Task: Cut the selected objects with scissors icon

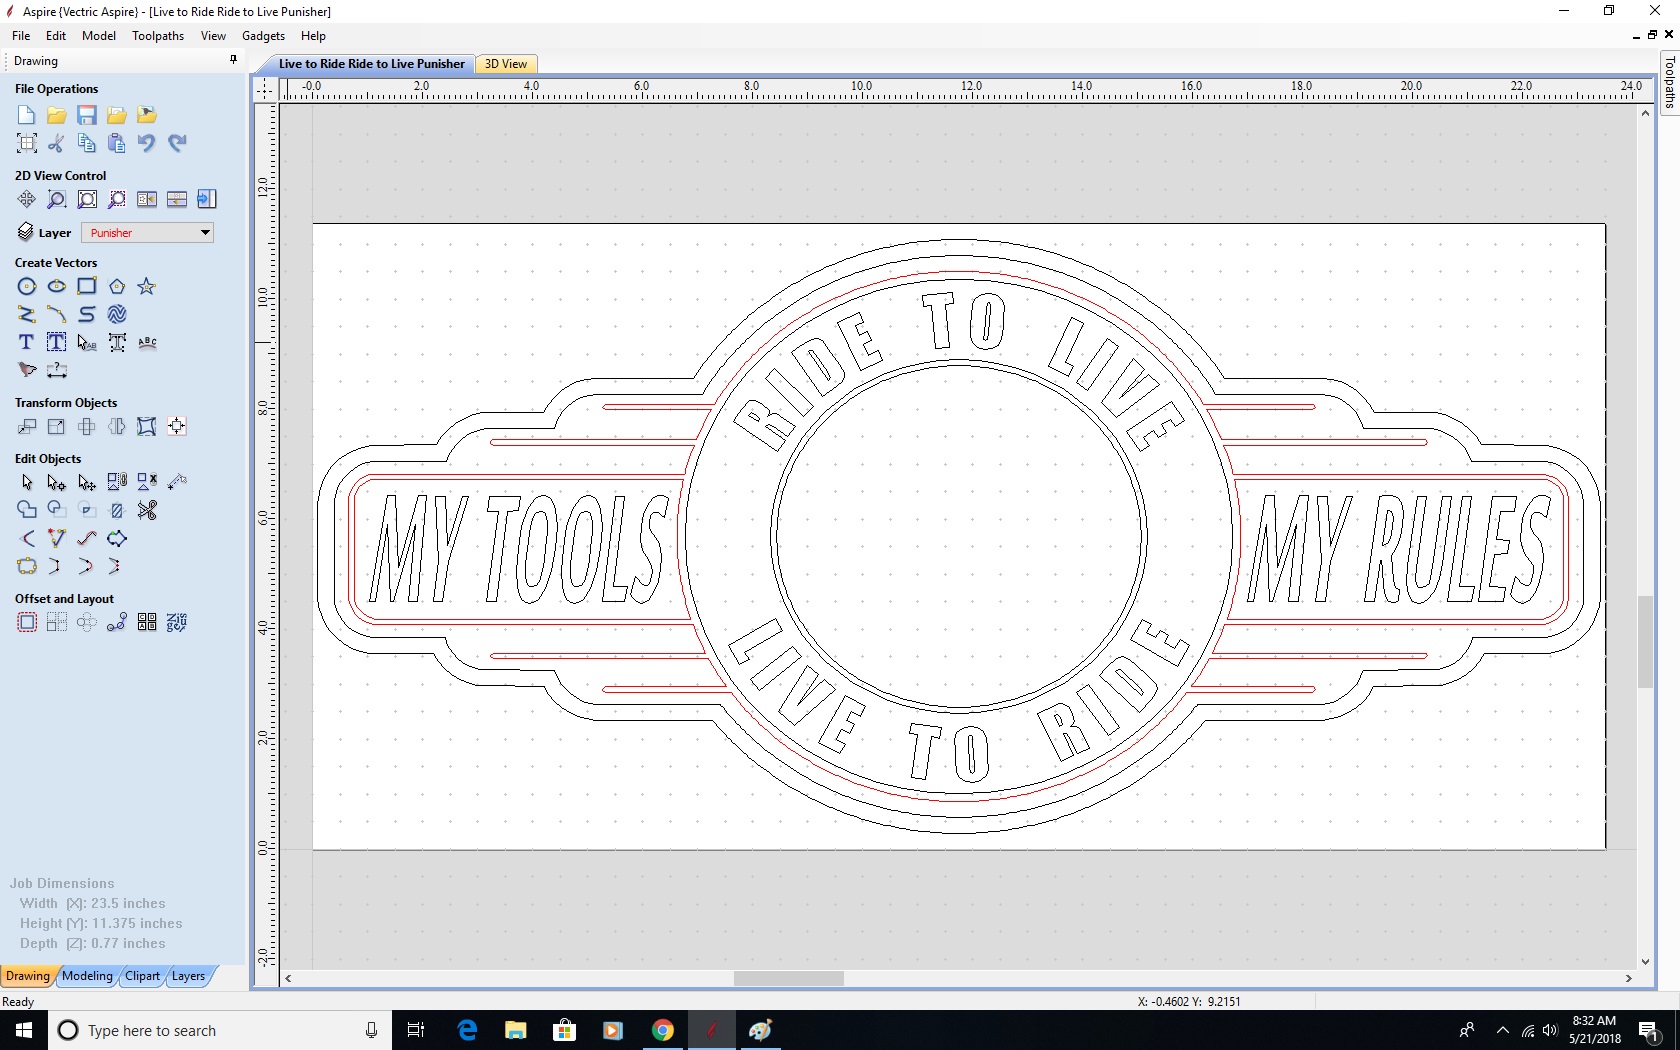Action: point(57,143)
